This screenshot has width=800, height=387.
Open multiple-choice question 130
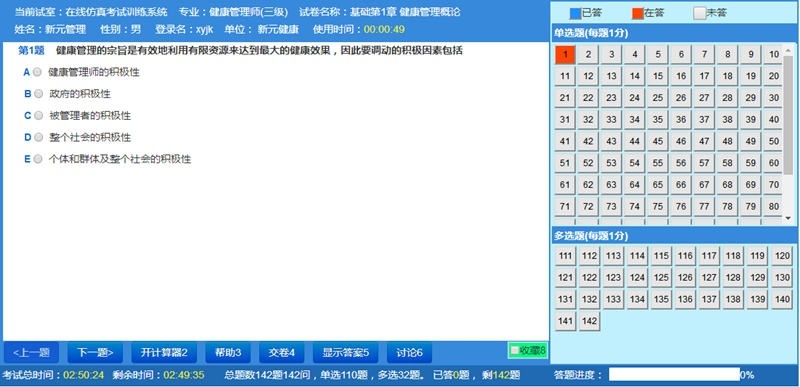point(782,278)
